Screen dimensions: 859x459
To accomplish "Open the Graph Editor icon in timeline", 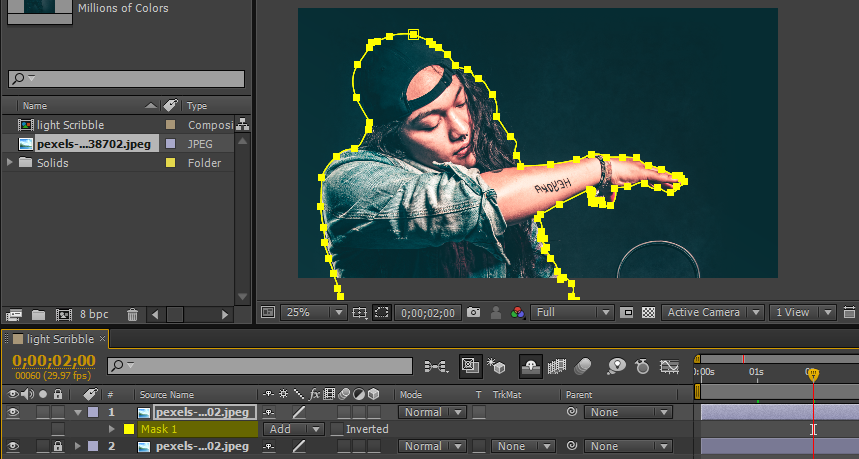I will pos(669,366).
